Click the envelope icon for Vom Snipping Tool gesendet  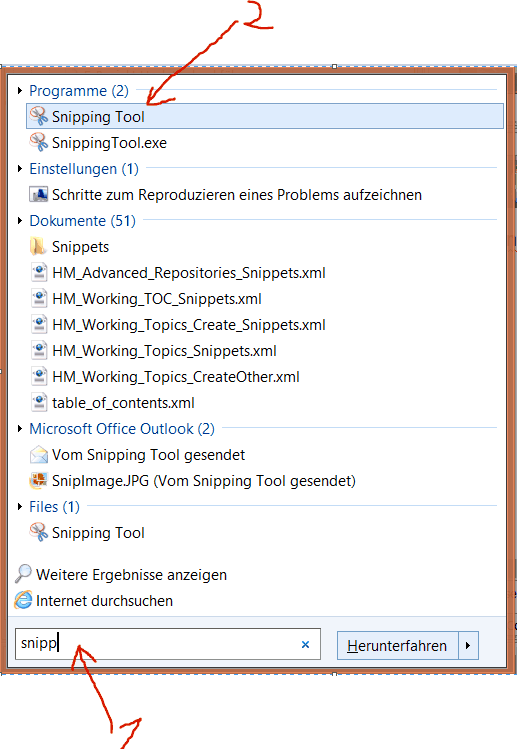click(39, 455)
